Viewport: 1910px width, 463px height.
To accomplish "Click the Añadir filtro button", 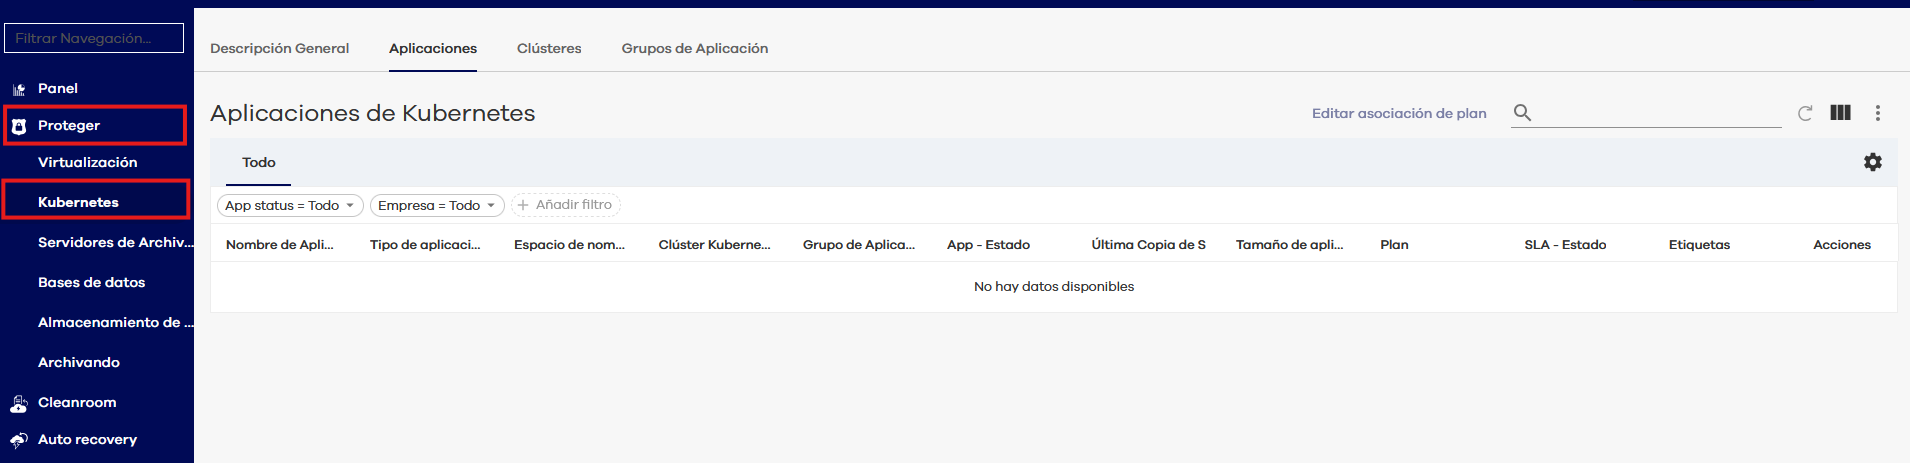I will (x=566, y=205).
